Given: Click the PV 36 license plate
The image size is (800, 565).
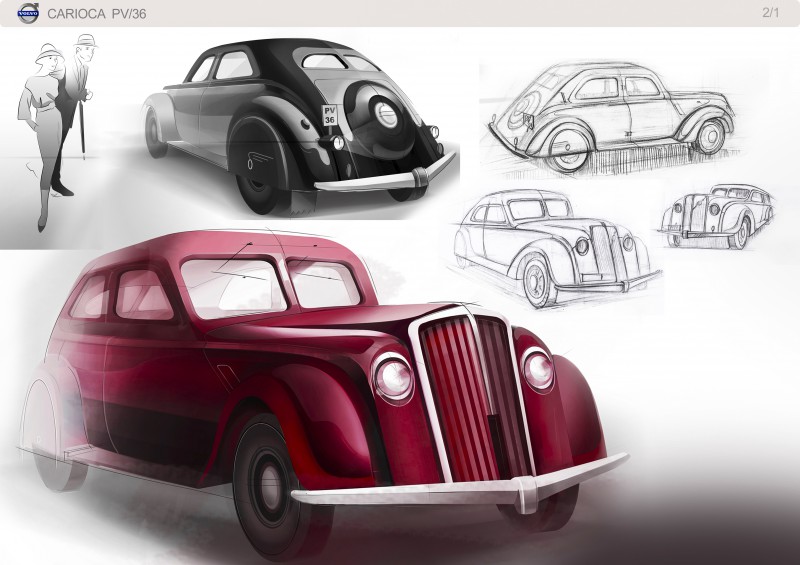Looking at the screenshot, I should point(330,115).
